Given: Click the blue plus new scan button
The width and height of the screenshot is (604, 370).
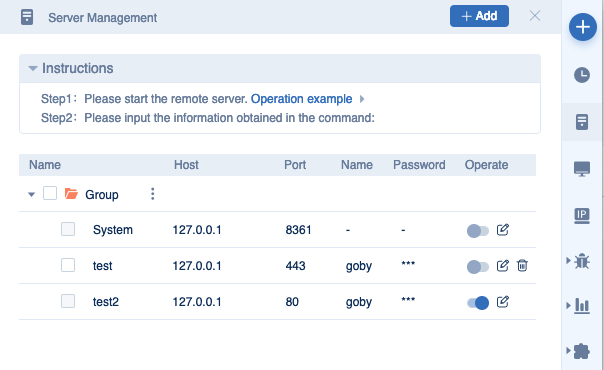Looking at the screenshot, I should 582,27.
